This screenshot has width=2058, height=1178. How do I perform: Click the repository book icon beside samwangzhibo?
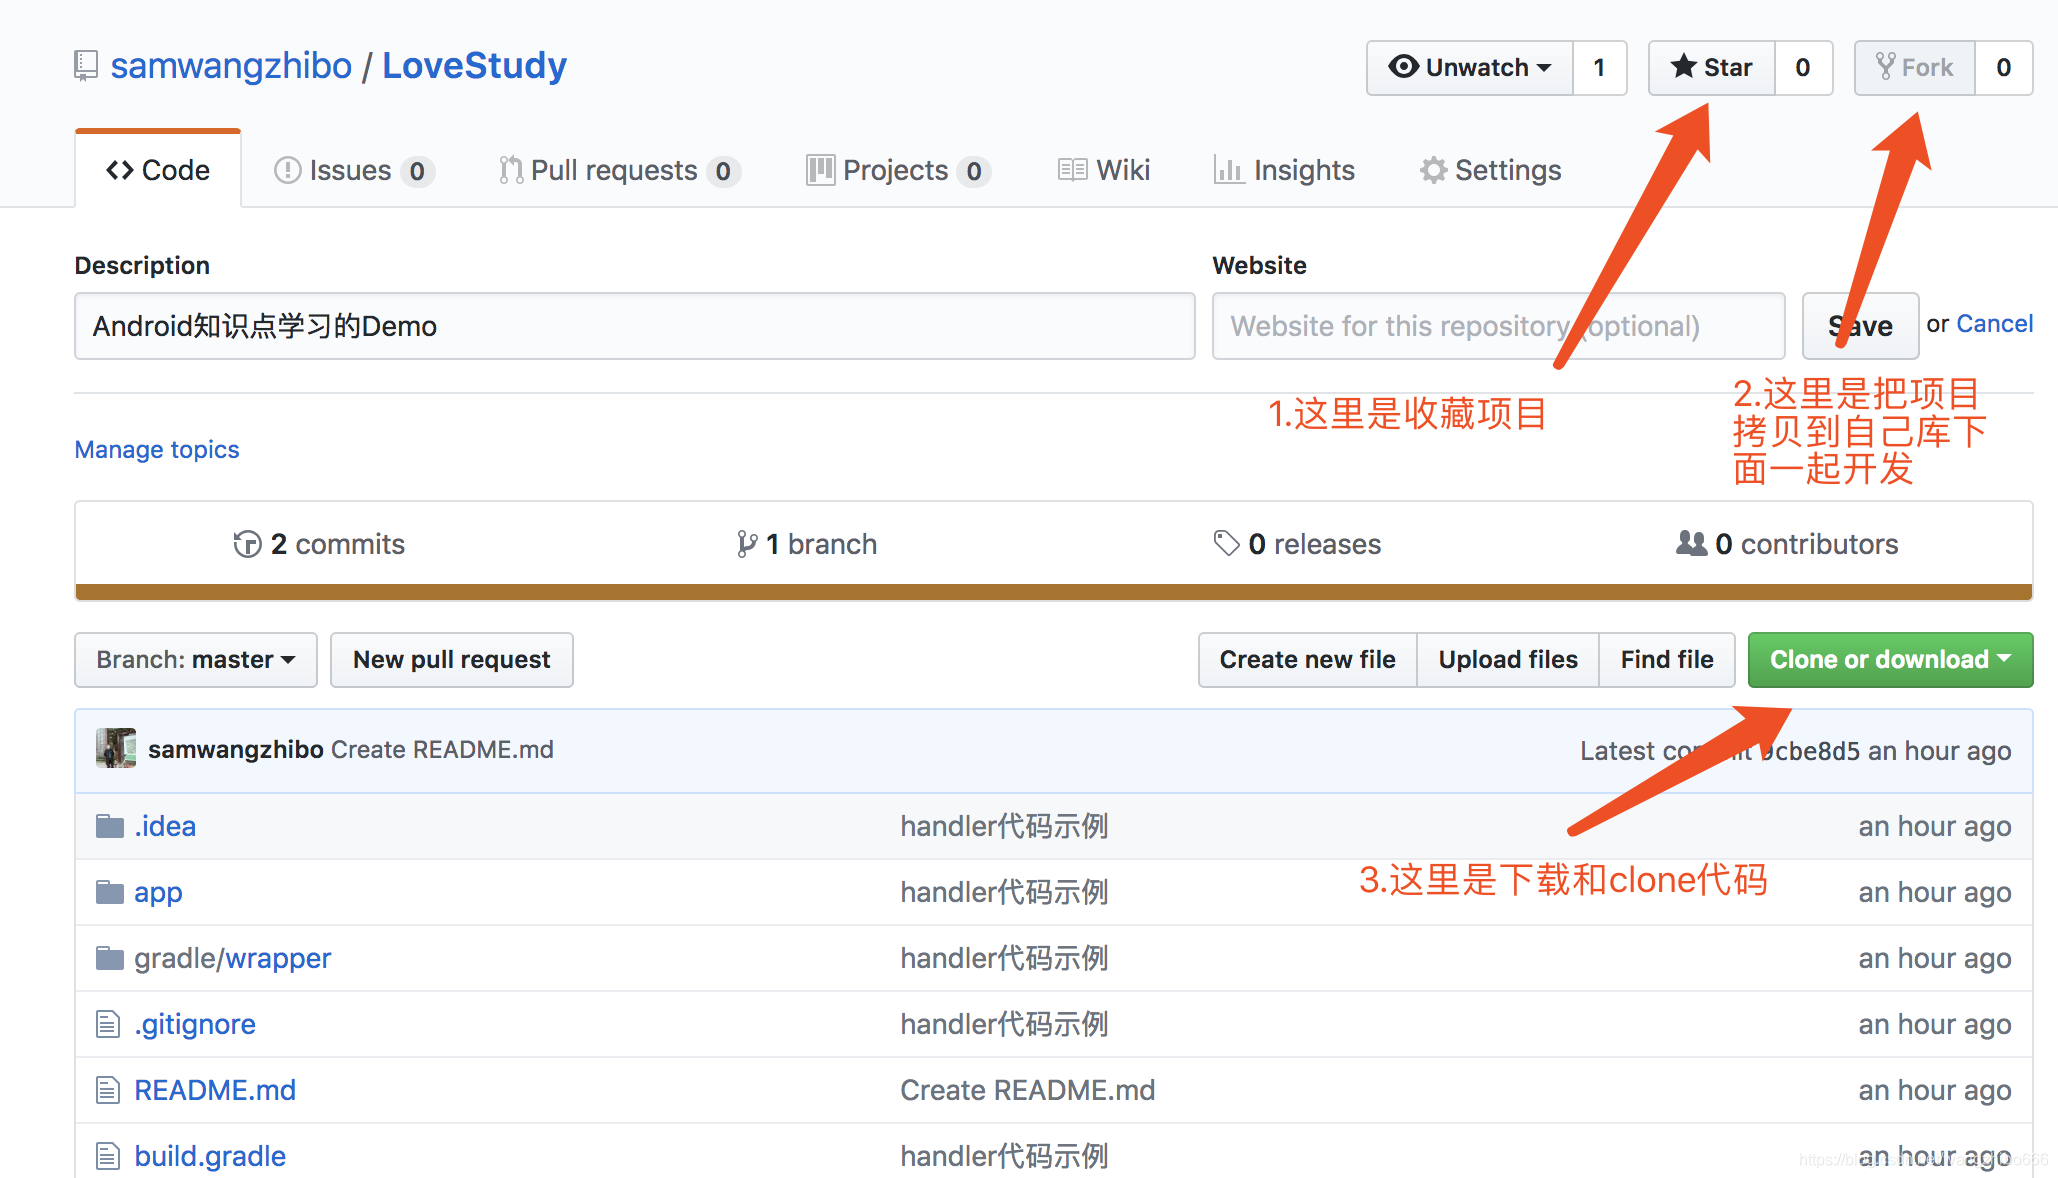pyautogui.click(x=86, y=66)
